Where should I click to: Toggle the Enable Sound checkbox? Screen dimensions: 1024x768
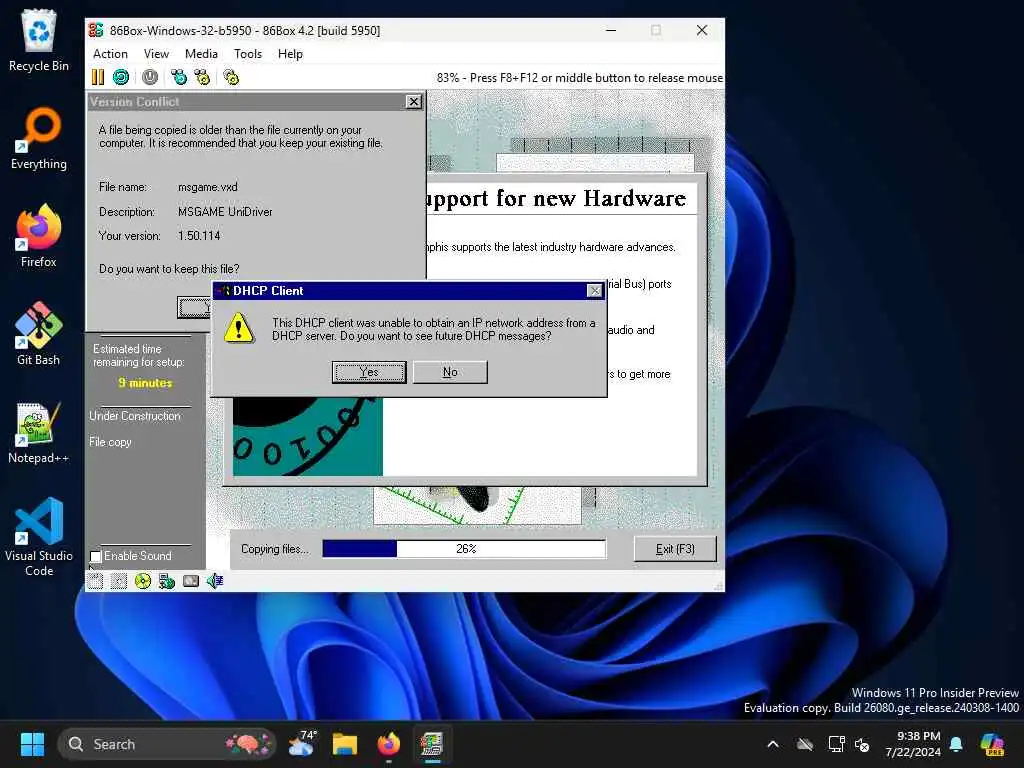click(96, 556)
